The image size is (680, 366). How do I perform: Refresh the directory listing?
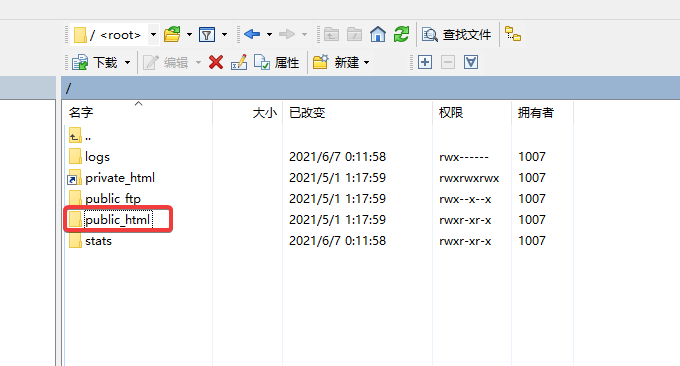coord(401,34)
